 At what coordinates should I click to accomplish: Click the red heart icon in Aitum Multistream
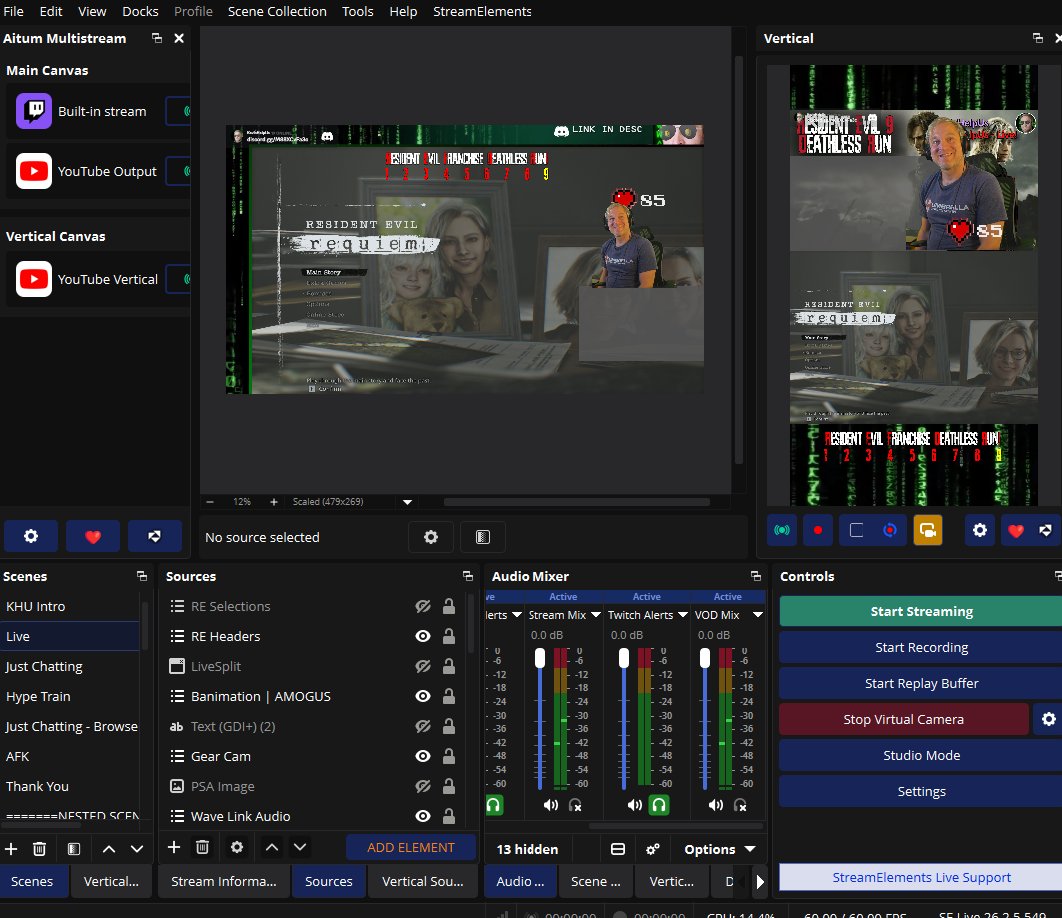click(93, 537)
